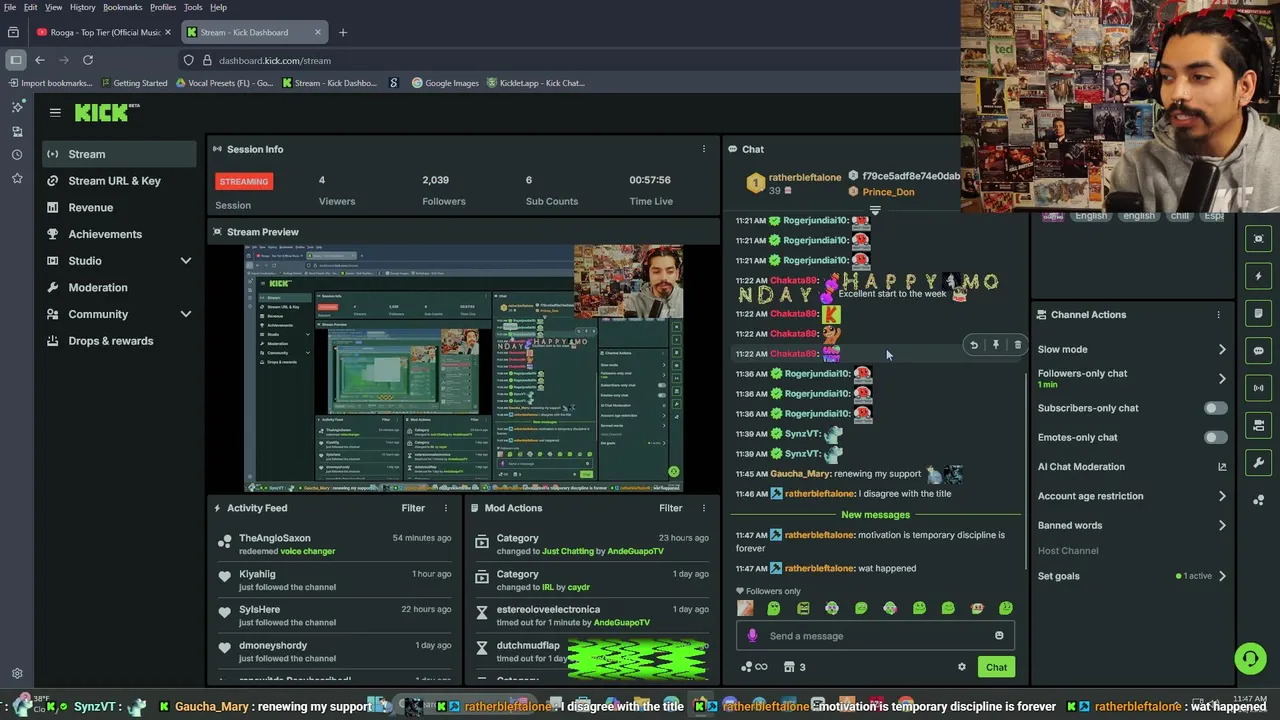Screen dimensions: 1280x720
Task: Click the wrench tools icon in right rail
Action: coord(1258,463)
